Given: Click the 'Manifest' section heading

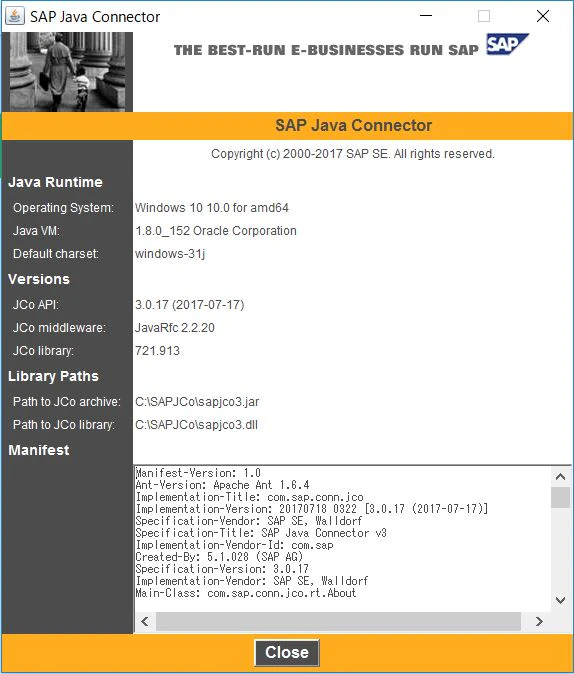Looking at the screenshot, I should coord(39,450).
